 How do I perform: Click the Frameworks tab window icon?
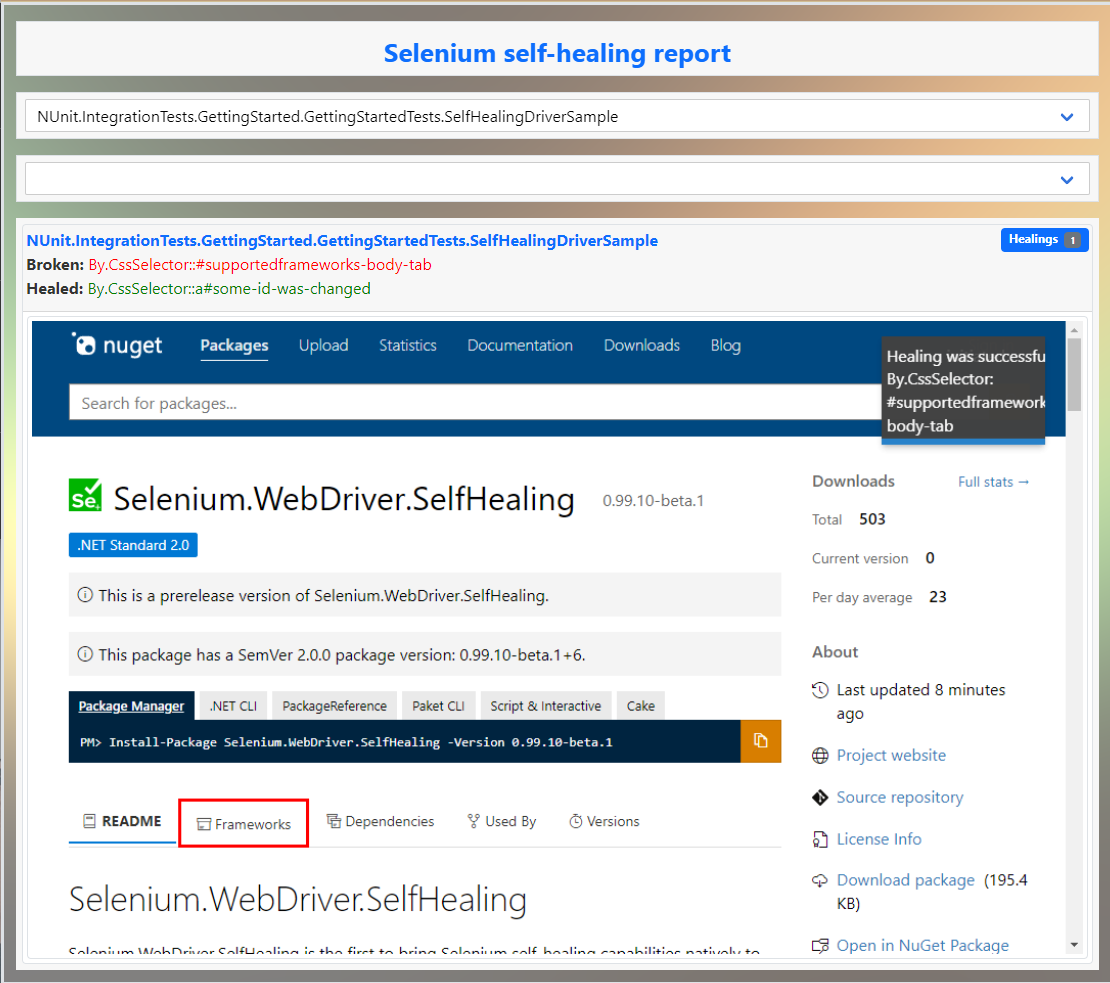(204, 824)
